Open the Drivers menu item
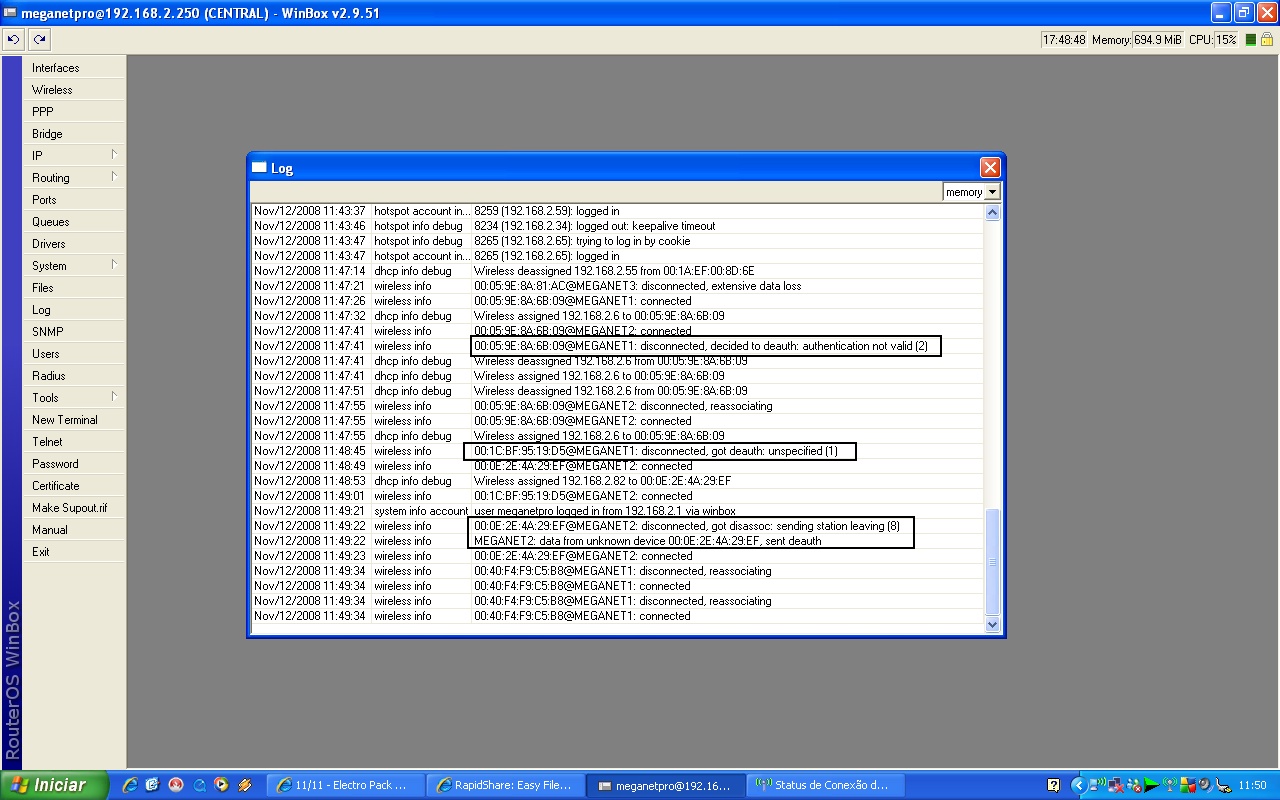The height and width of the screenshot is (800, 1280). [x=75, y=243]
